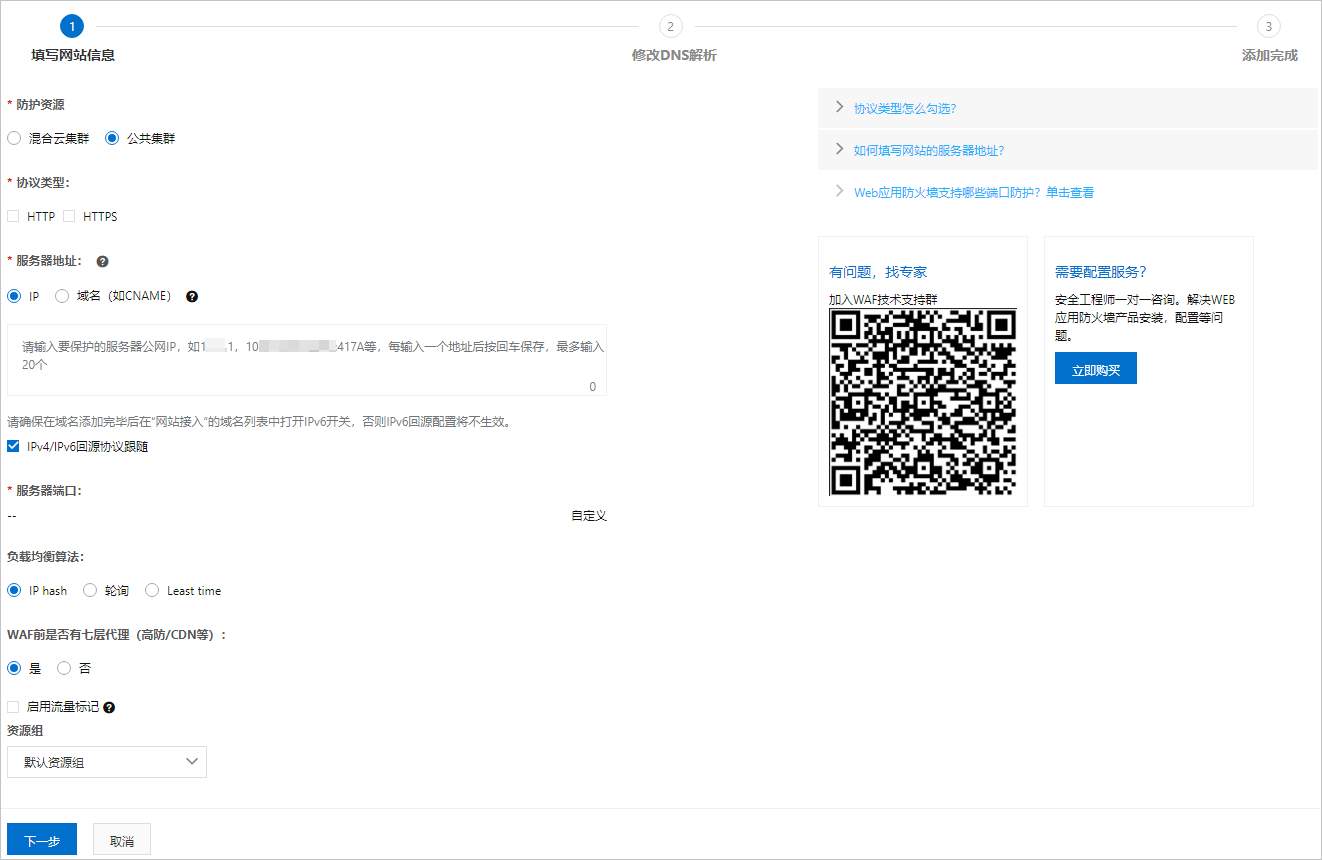Expand the Web应用防火墙 ports FAQ chevron
Screen dimensions: 1322x860
coord(839,191)
